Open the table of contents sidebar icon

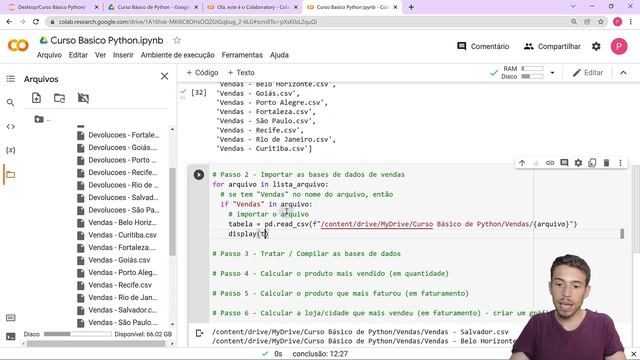pos(11,78)
